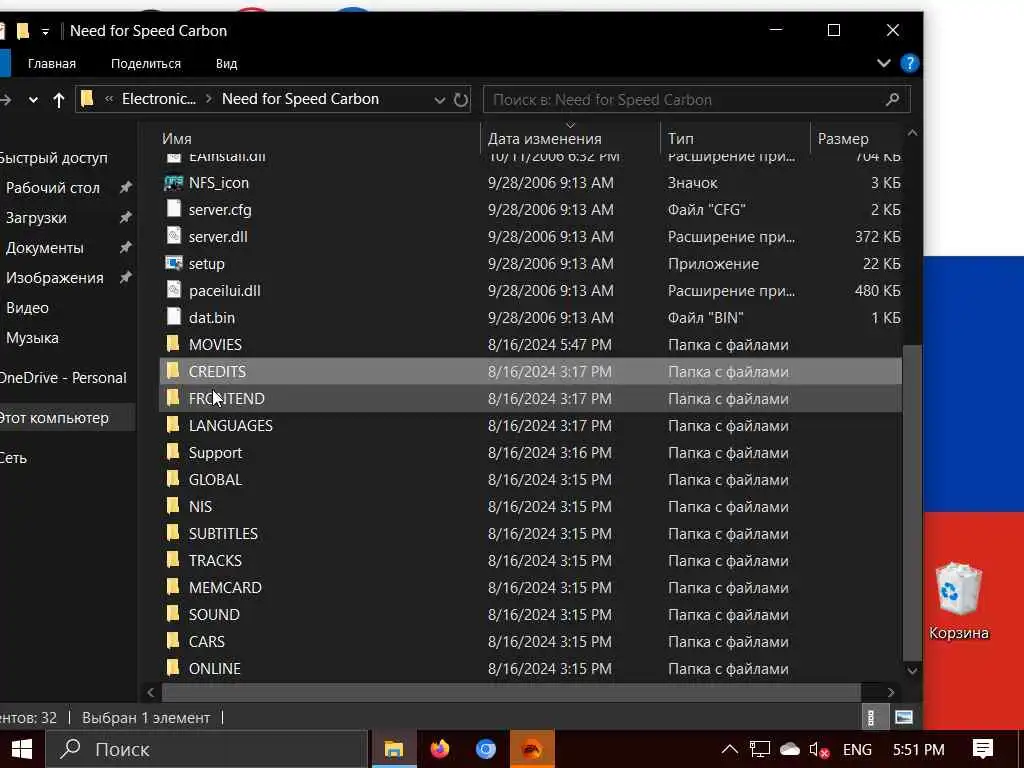This screenshot has width=1024, height=768.
Task: Click the dat.bin file icon
Action: coord(173,317)
